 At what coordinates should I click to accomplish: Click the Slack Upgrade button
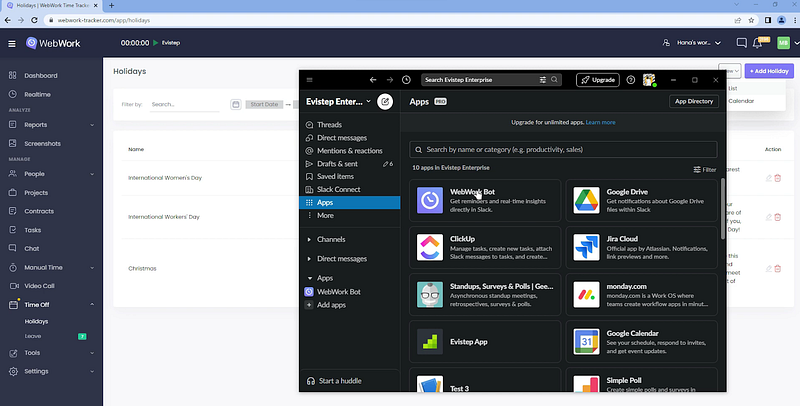pyautogui.click(x=598, y=80)
